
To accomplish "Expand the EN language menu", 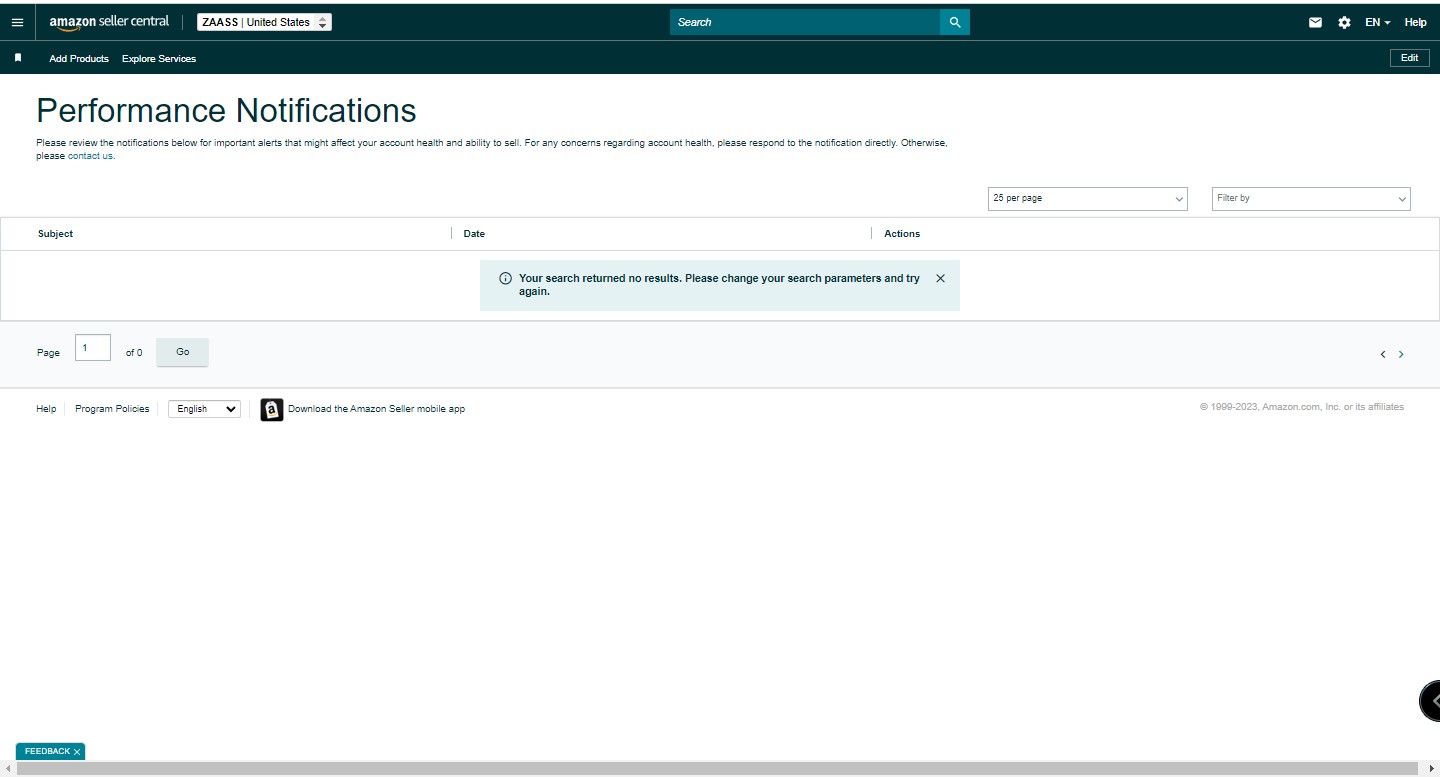I will pyautogui.click(x=1378, y=22).
